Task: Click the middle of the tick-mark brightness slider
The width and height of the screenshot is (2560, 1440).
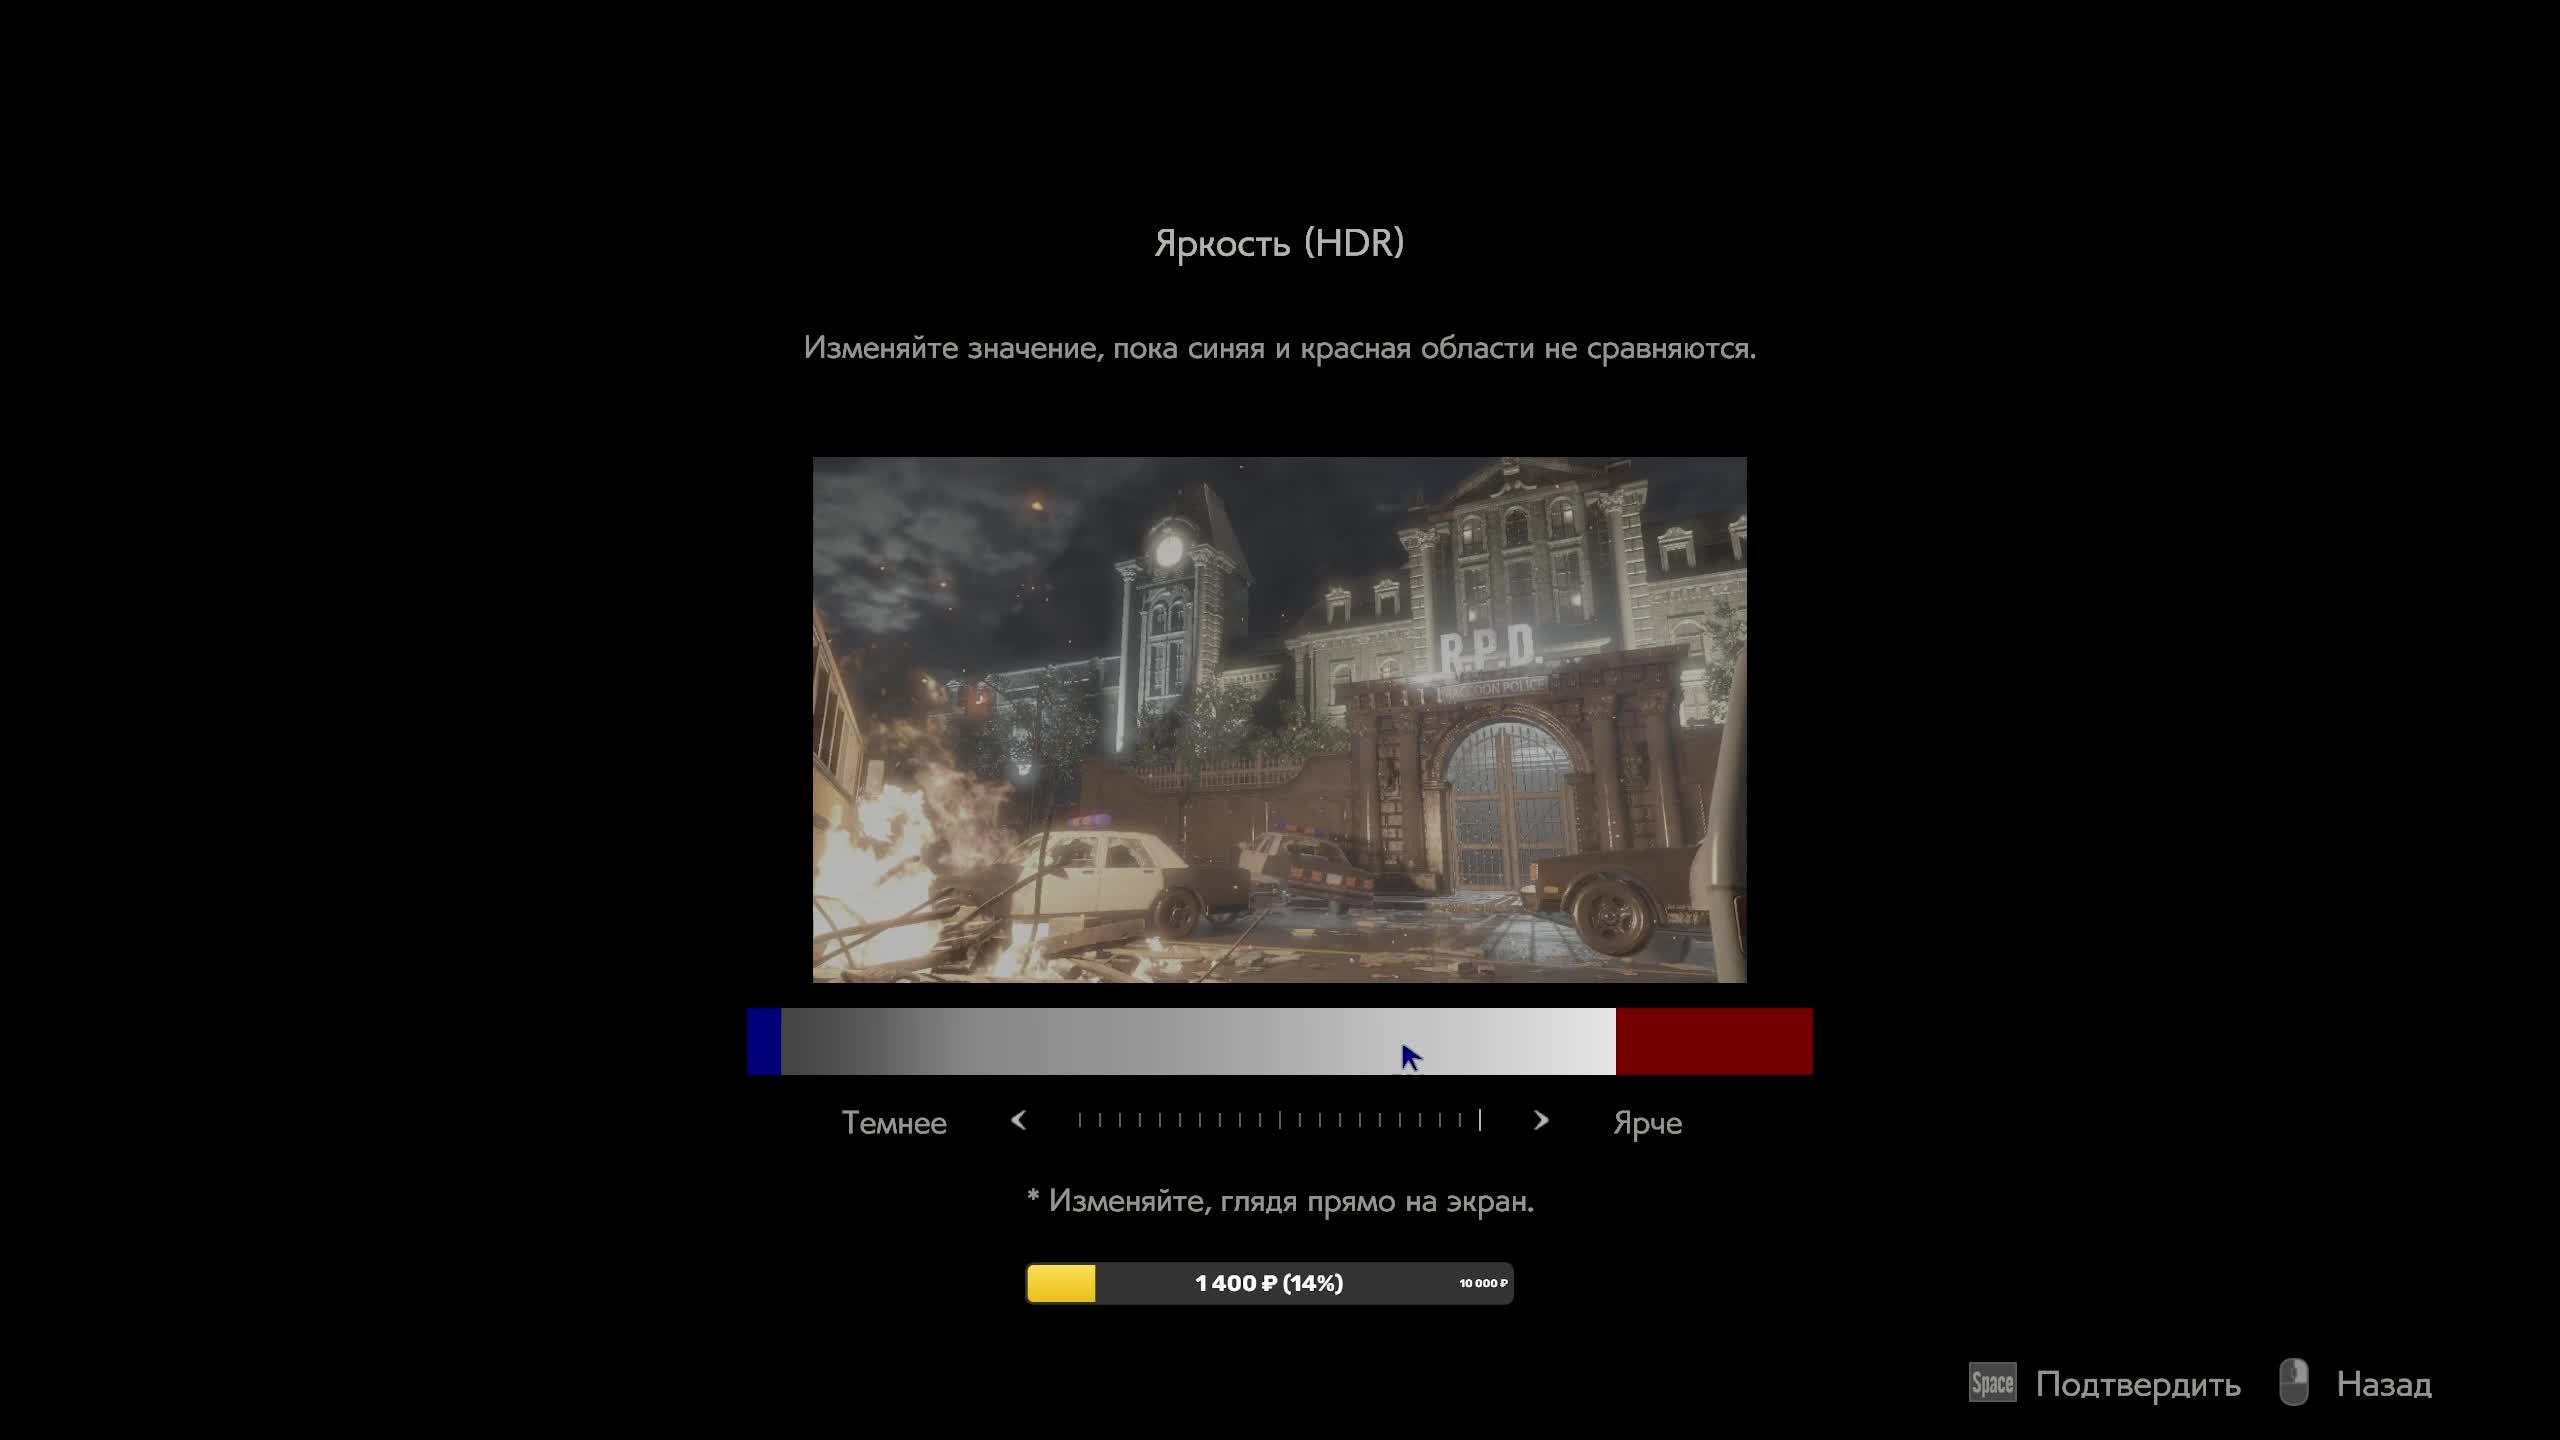Action: click(x=1279, y=1120)
